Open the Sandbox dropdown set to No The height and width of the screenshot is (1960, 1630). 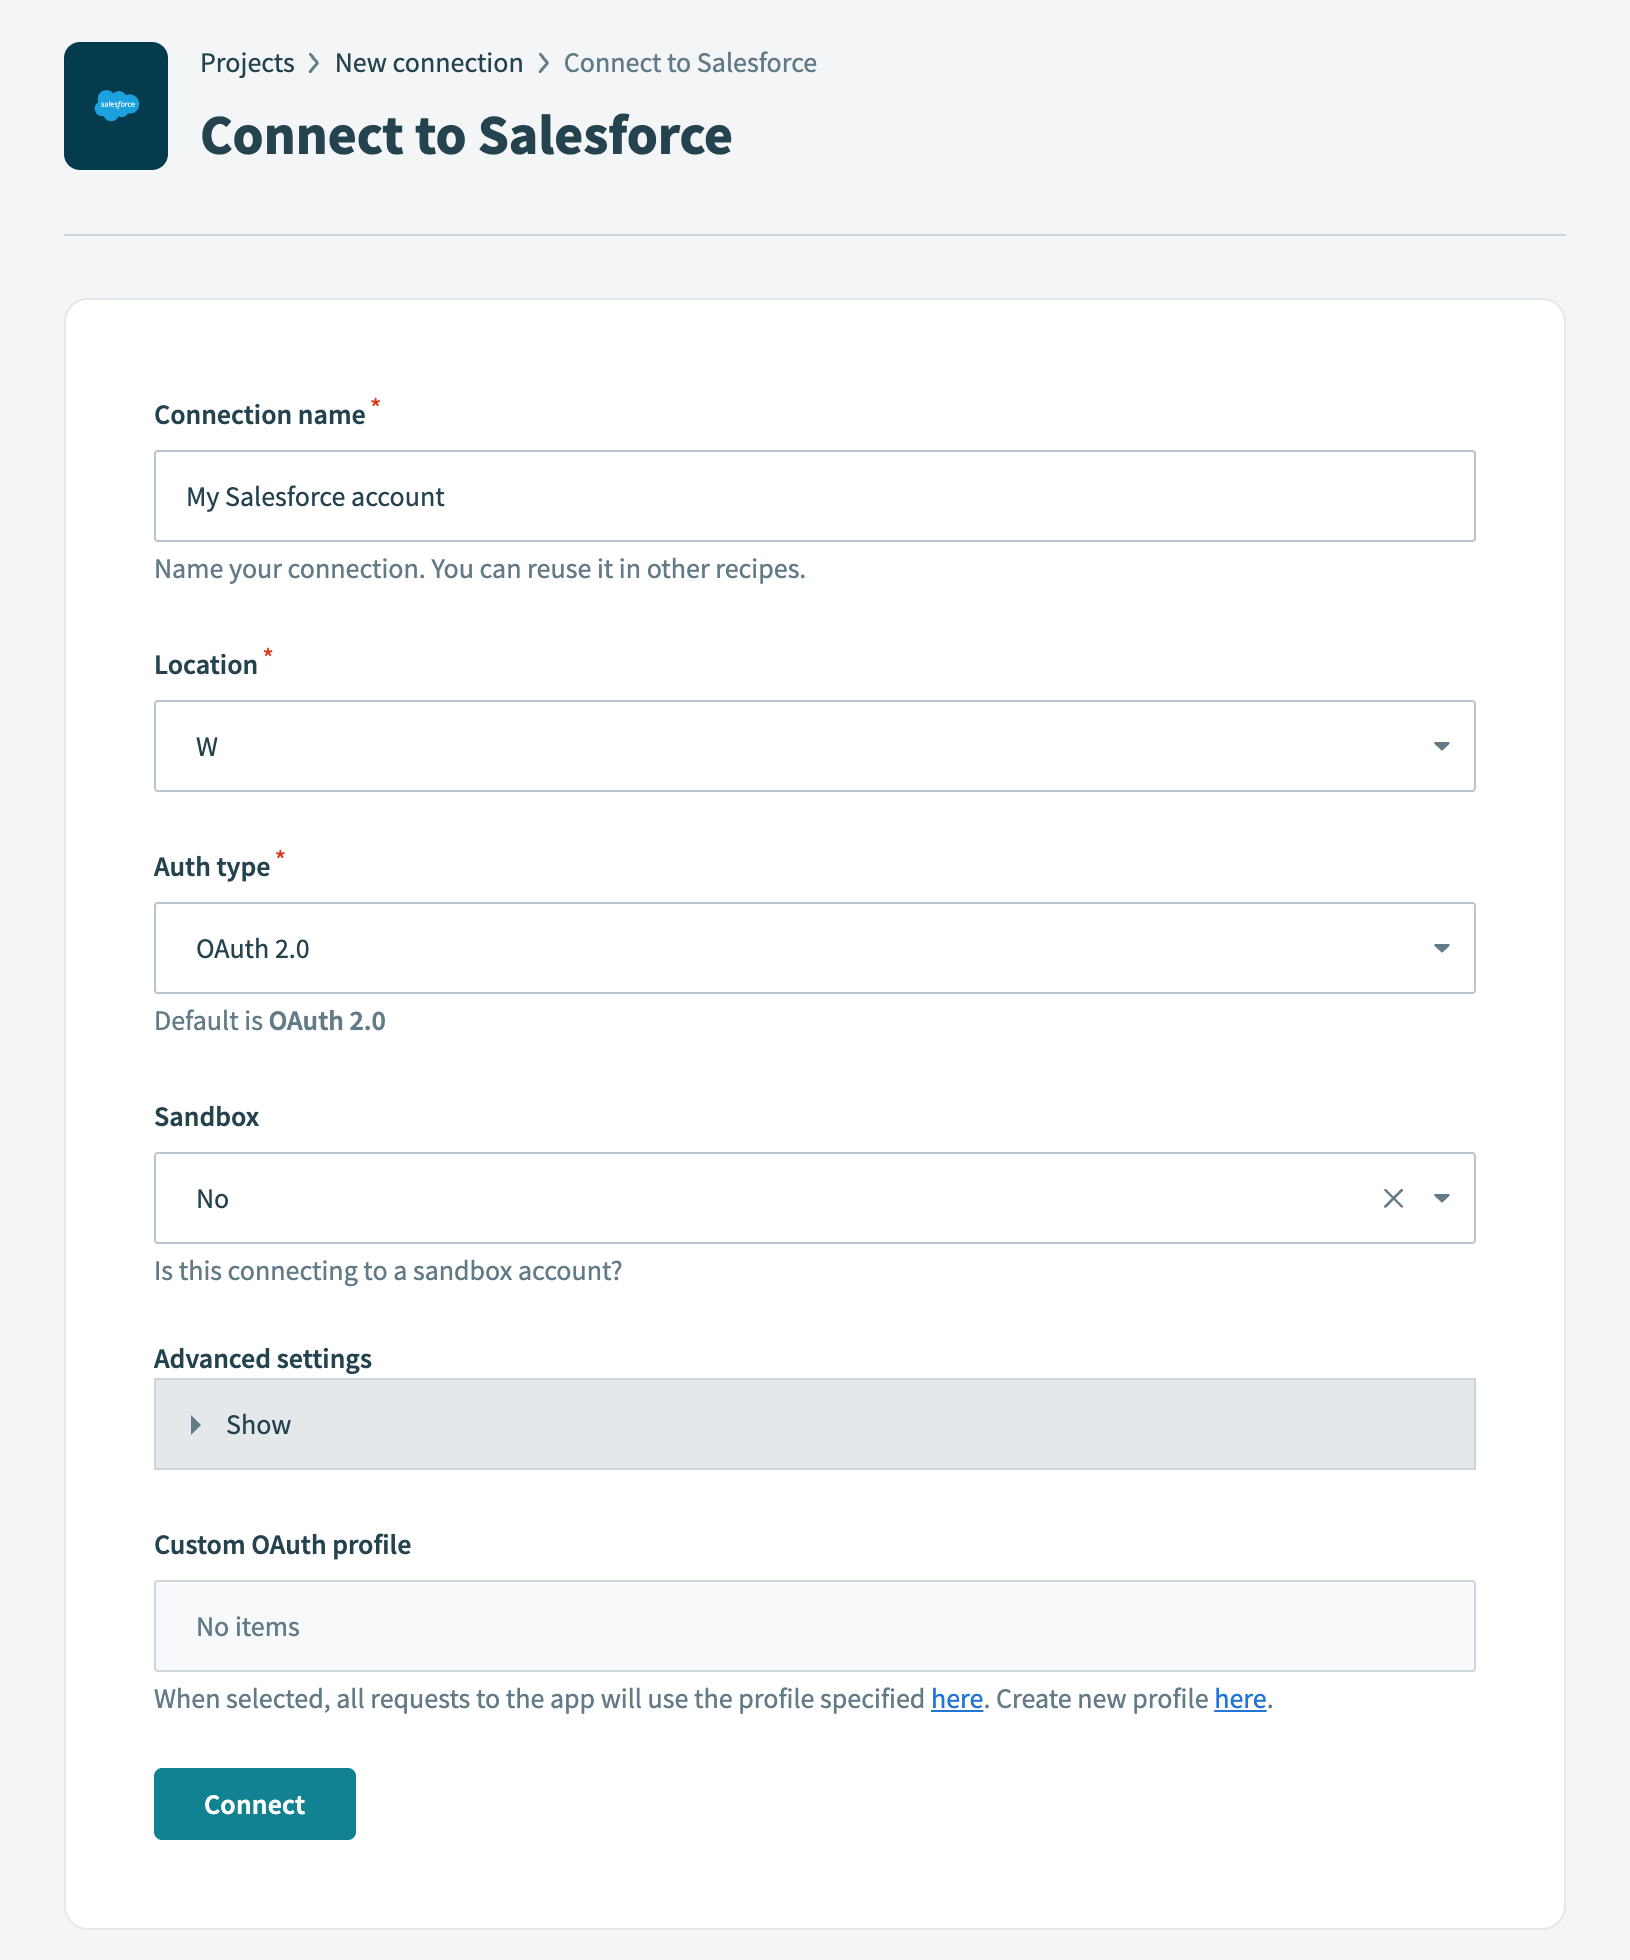tap(700, 1198)
